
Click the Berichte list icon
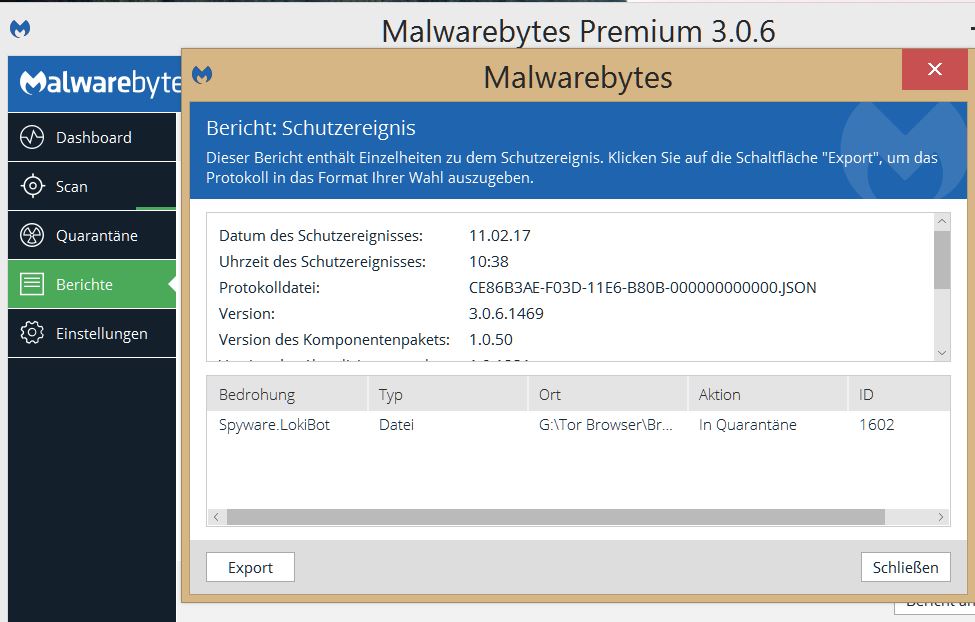[x=32, y=284]
